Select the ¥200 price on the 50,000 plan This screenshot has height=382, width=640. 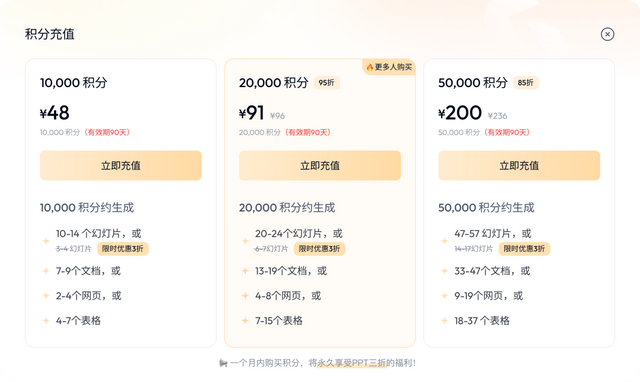click(460, 113)
